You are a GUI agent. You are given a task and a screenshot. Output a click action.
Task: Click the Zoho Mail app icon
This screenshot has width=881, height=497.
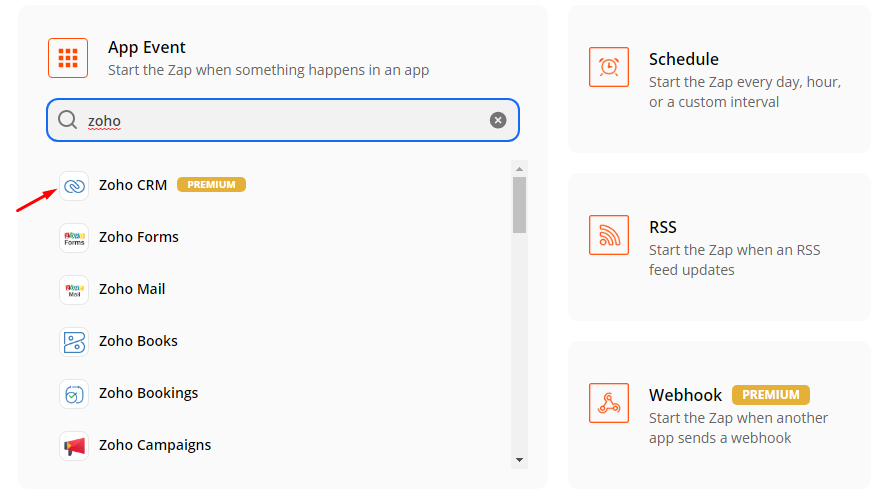[74, 290]
